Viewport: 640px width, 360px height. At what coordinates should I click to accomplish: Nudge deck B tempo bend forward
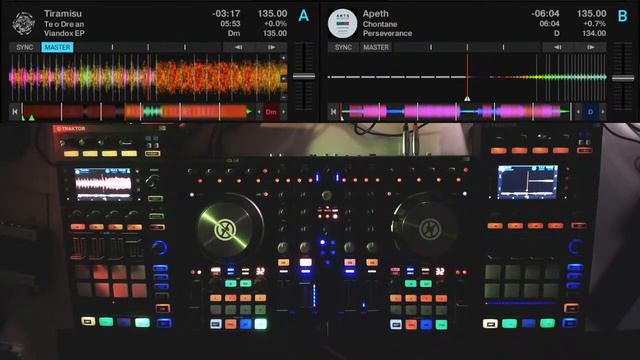coord(591,47)
